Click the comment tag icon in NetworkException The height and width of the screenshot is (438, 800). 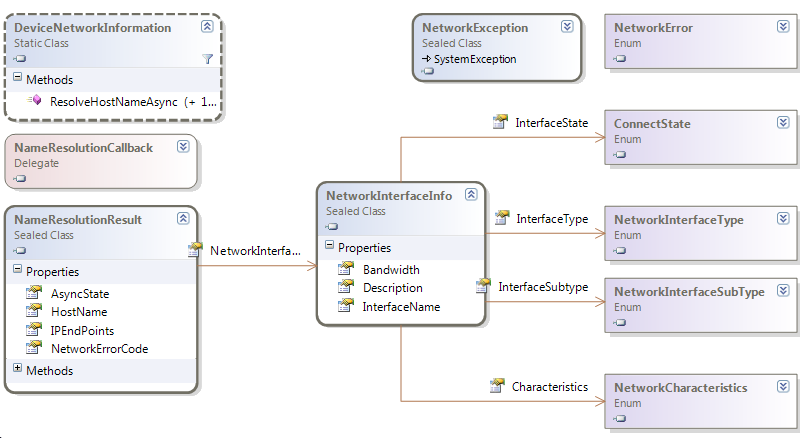point(428,71)
